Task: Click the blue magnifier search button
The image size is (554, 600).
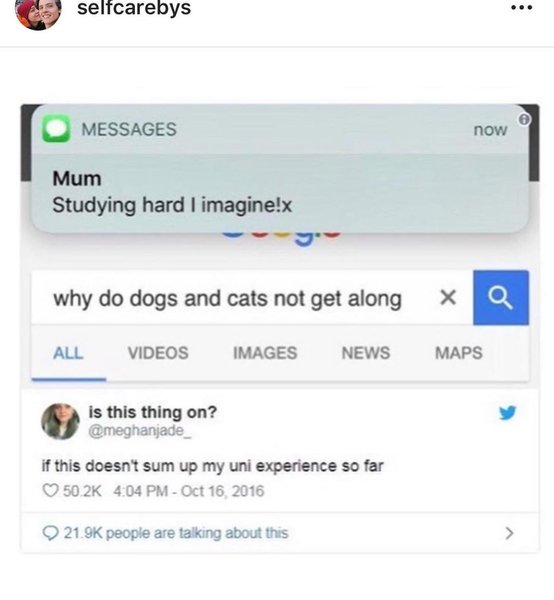Action: point(501,298)
